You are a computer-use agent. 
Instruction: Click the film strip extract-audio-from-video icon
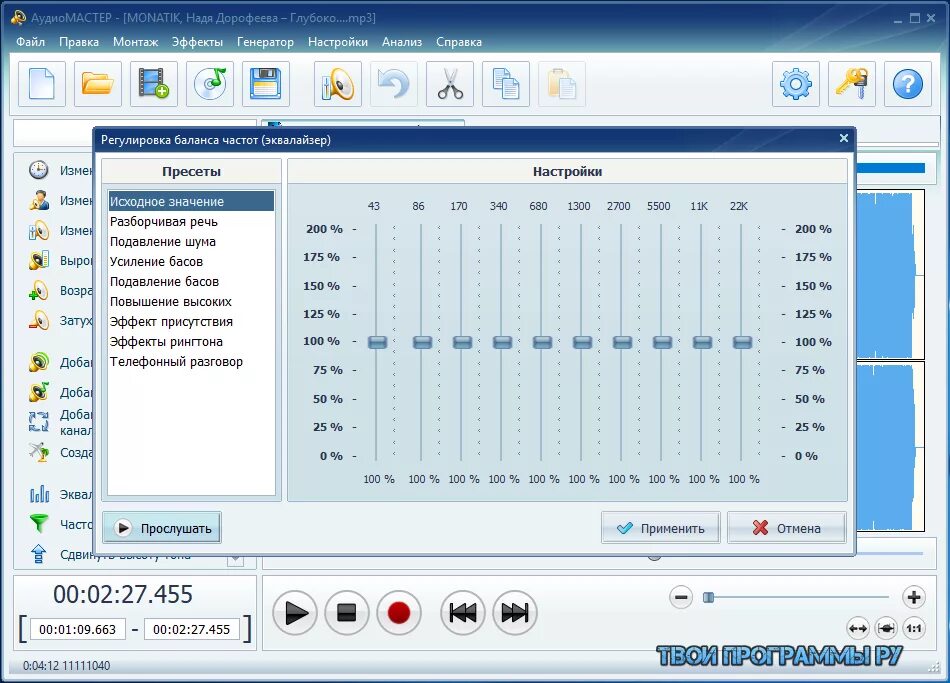pos(154,84)
